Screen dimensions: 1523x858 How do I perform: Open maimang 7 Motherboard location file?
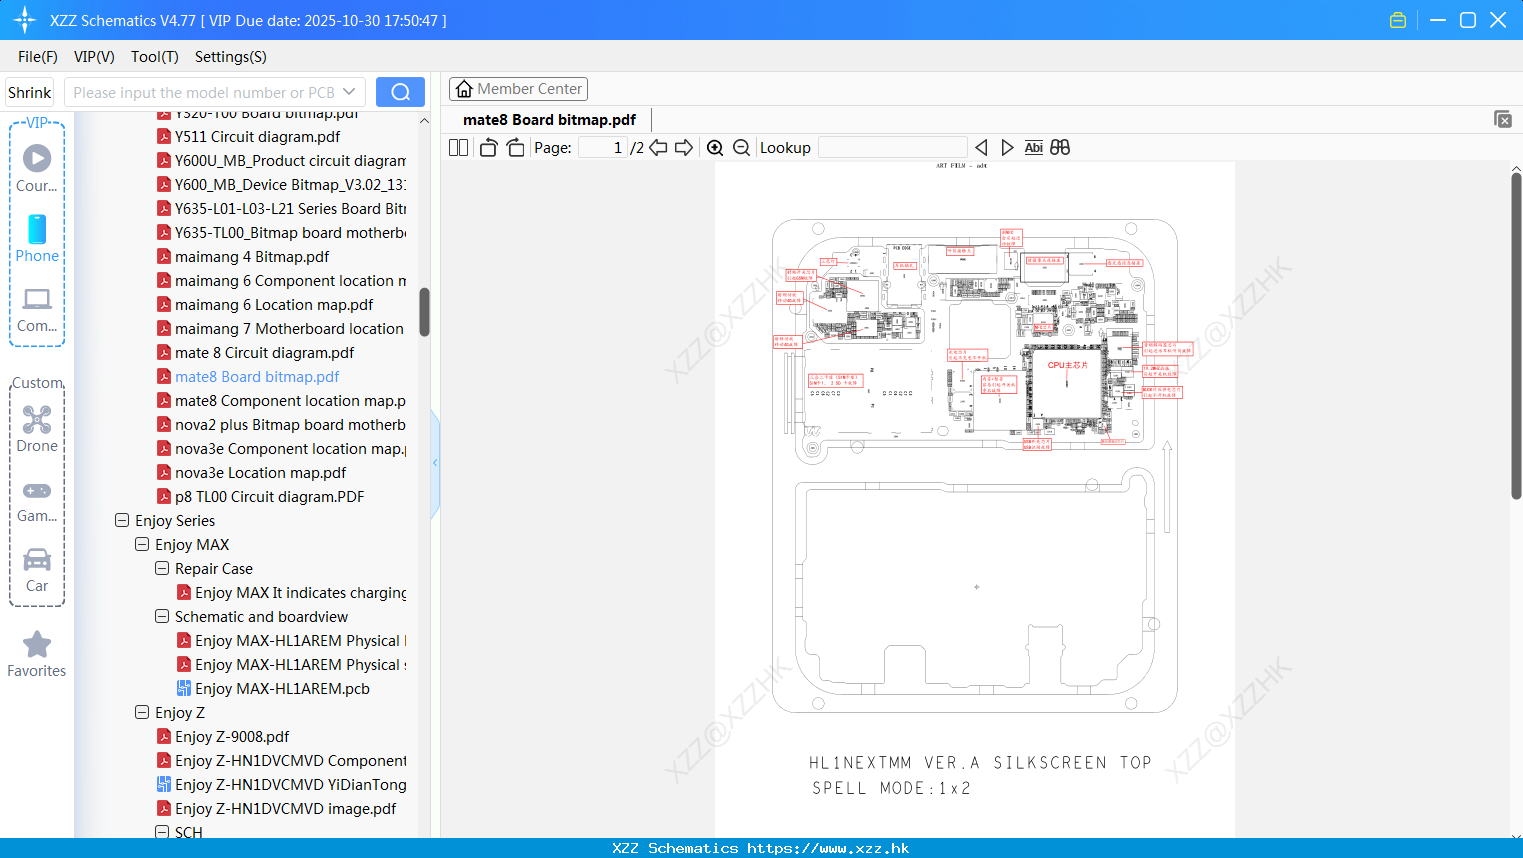click(290, 328)
